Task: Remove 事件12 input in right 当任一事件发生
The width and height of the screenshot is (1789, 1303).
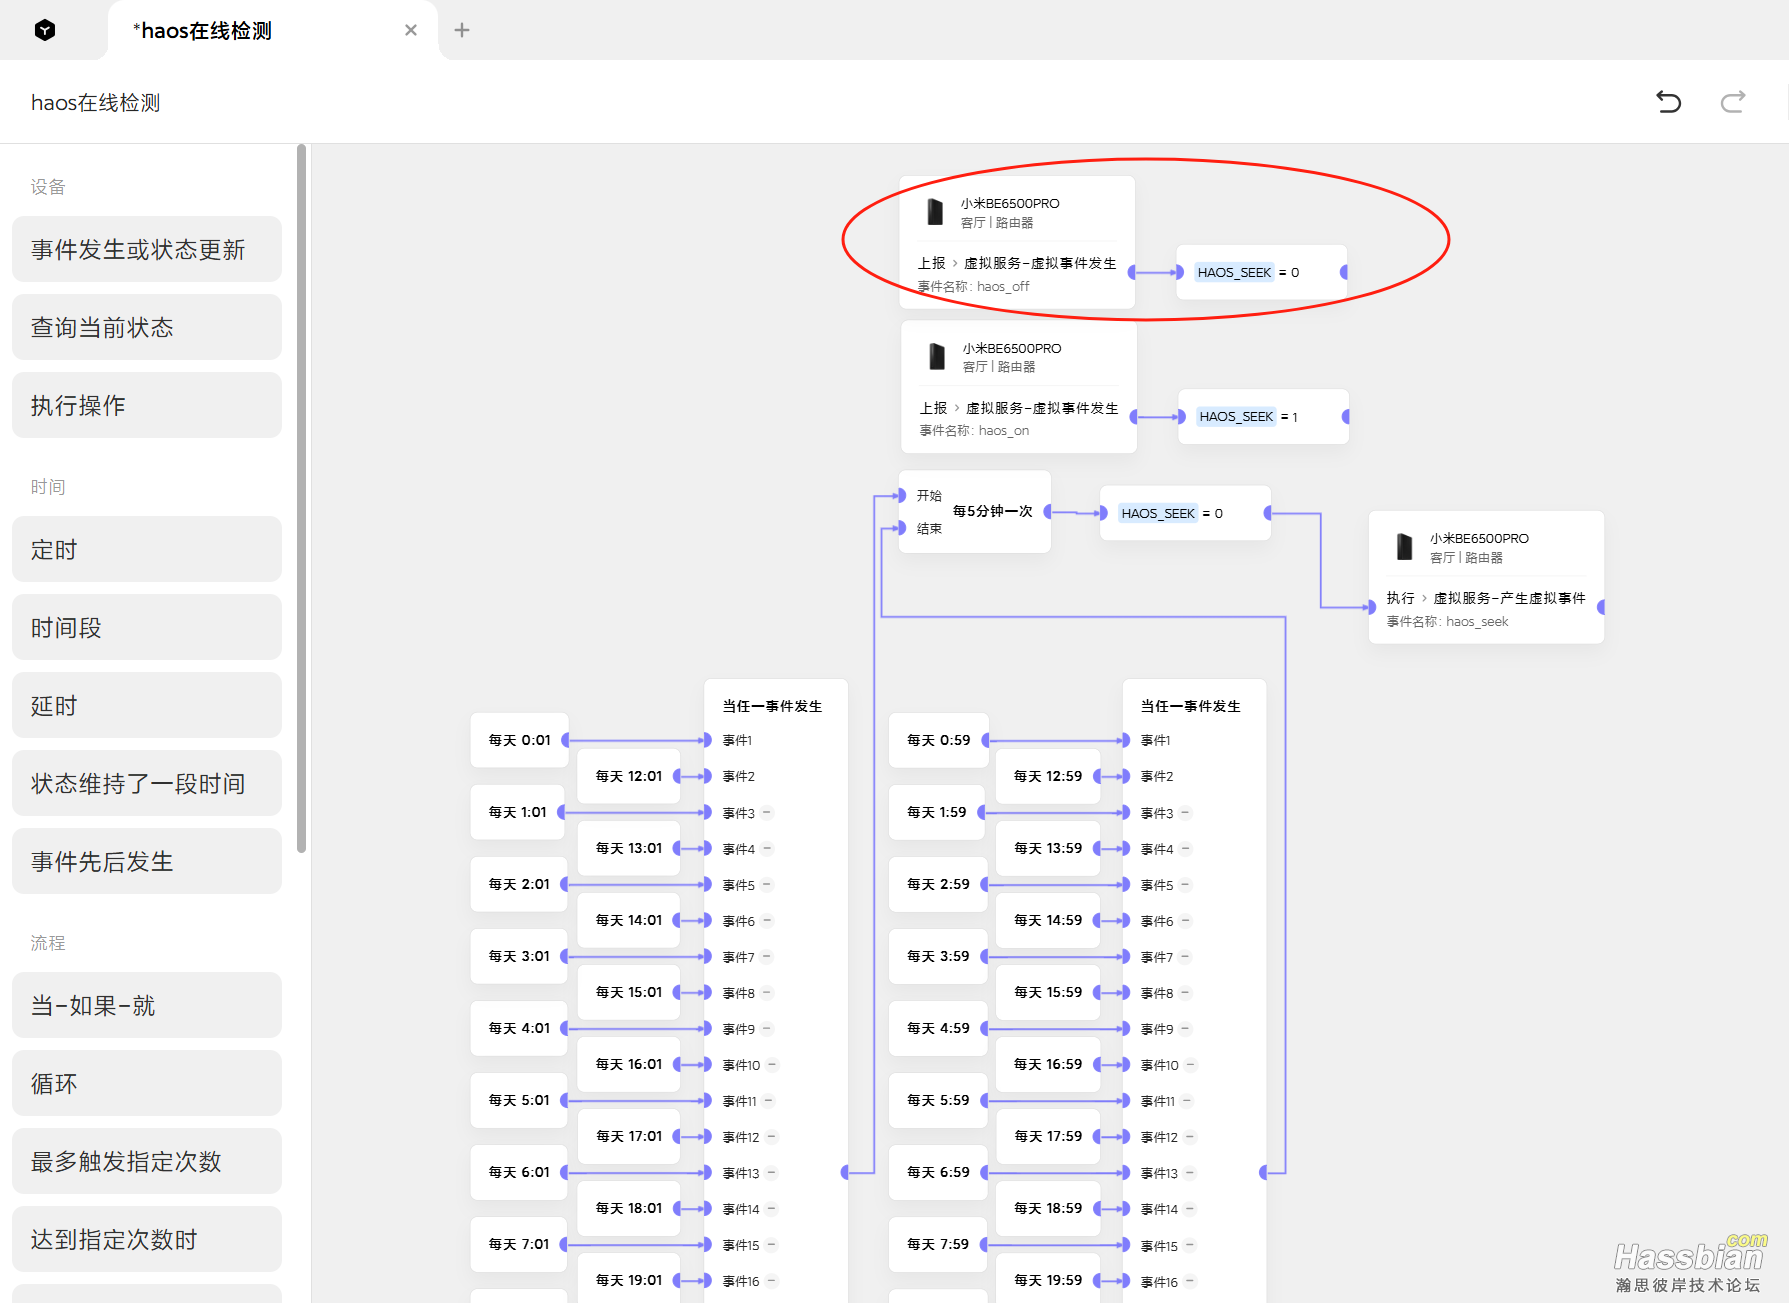Action: click(1190, 1137)
